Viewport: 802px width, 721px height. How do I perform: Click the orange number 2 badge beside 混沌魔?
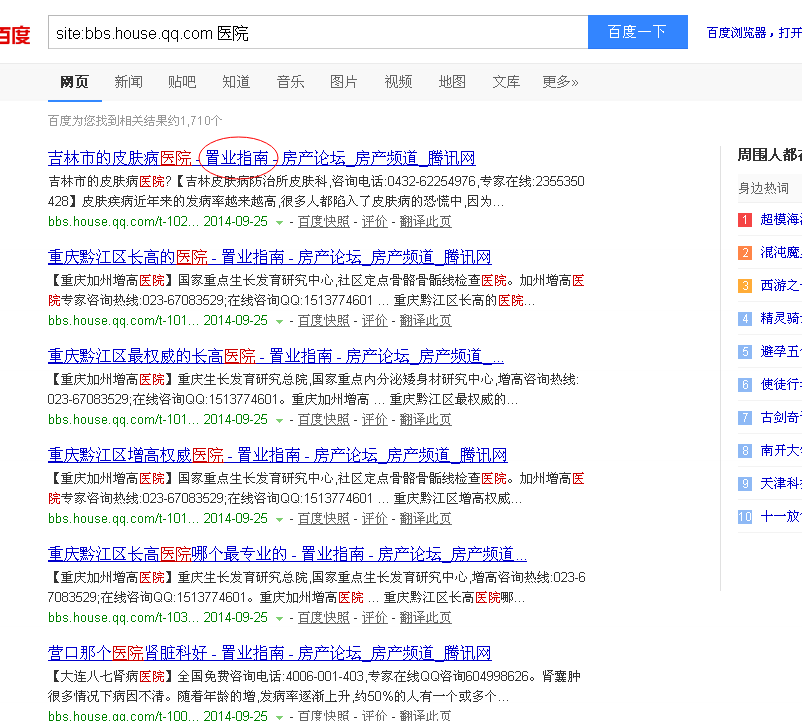pyautogui.click(x=744, y=254)
